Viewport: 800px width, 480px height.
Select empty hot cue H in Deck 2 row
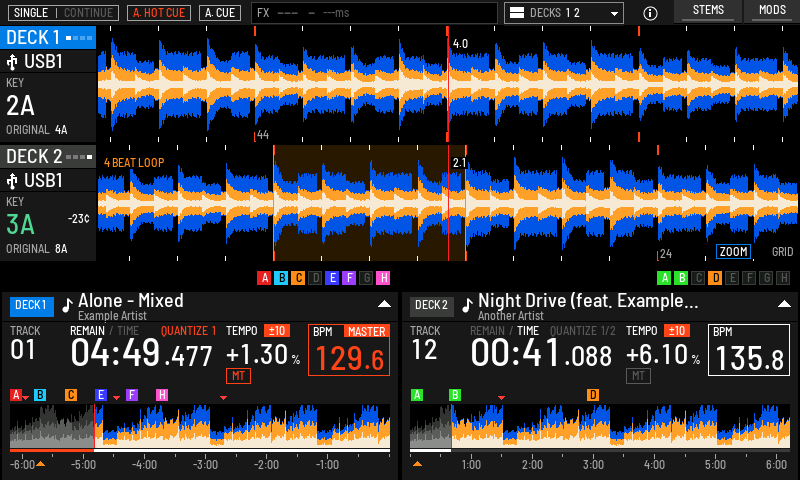click(x=783, y=278)
